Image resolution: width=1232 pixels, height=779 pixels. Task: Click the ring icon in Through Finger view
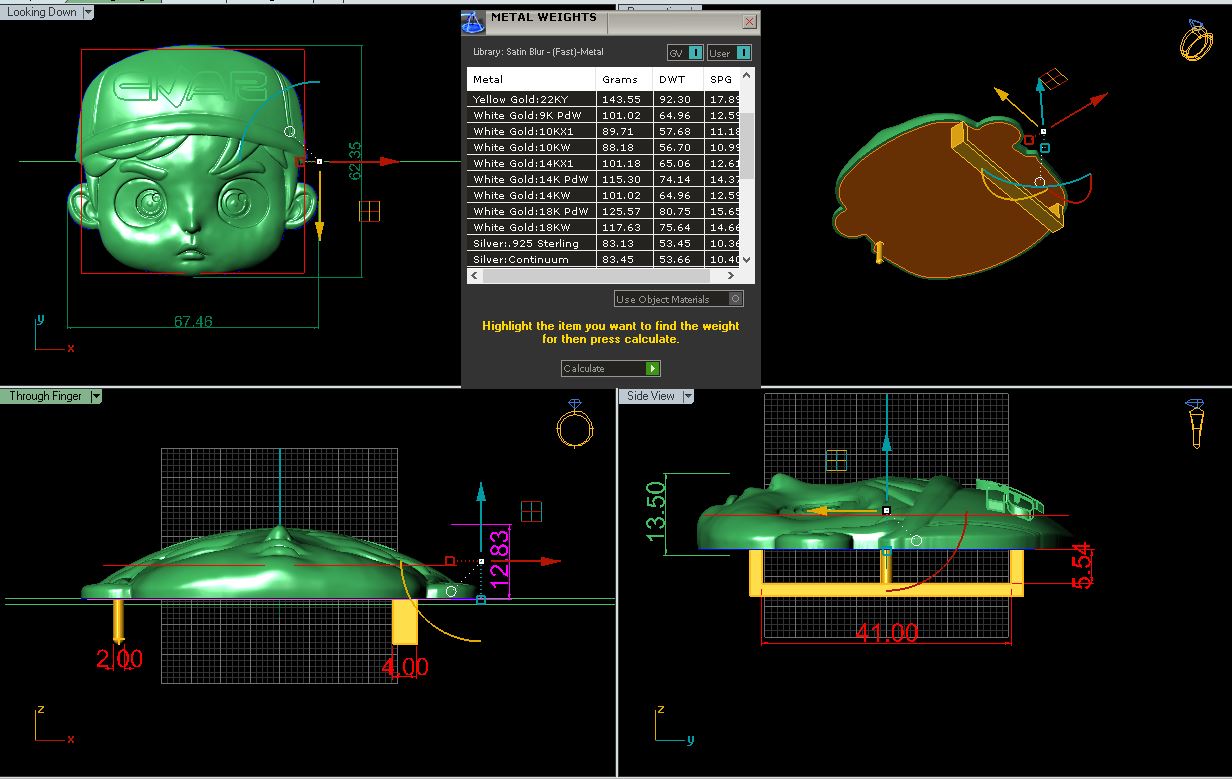click(573, 425)
